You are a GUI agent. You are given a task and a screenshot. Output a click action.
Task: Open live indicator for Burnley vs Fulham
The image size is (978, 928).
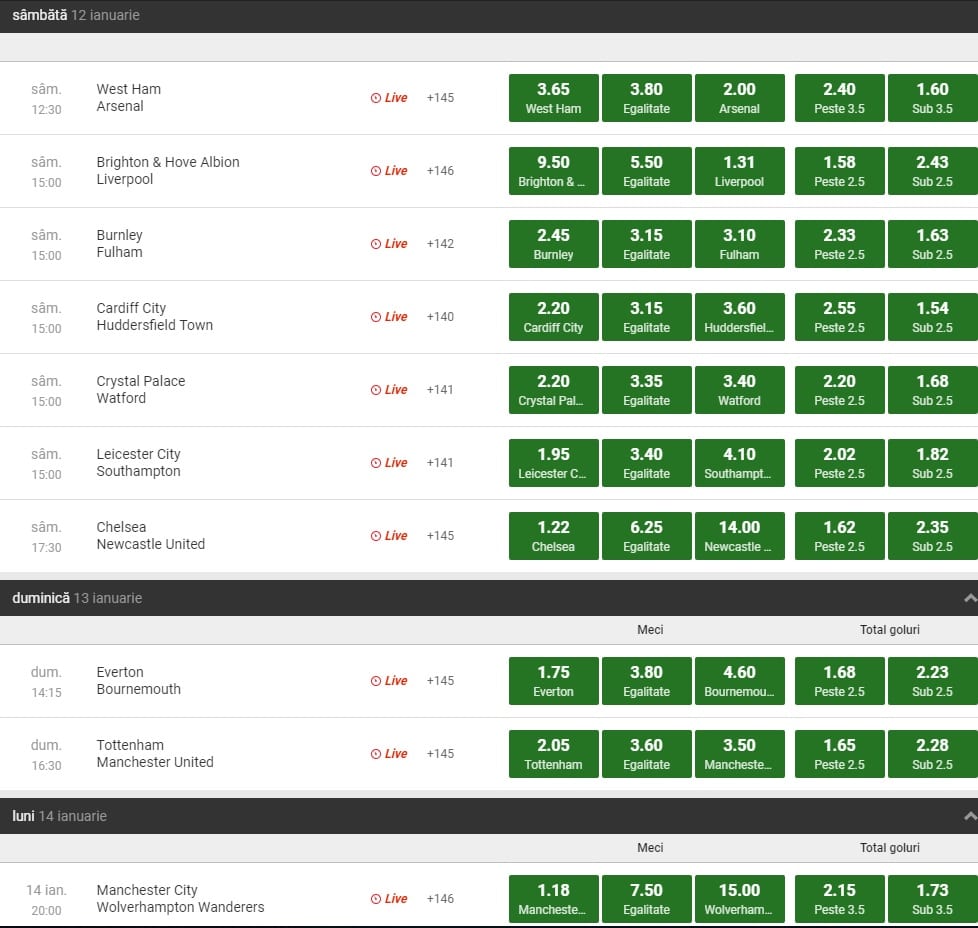click(389, 244)
